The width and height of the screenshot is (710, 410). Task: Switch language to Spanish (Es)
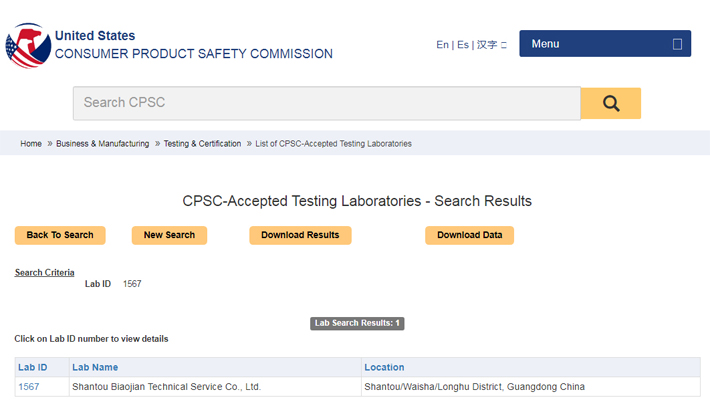pyautogui.click(x=463, y=44)
